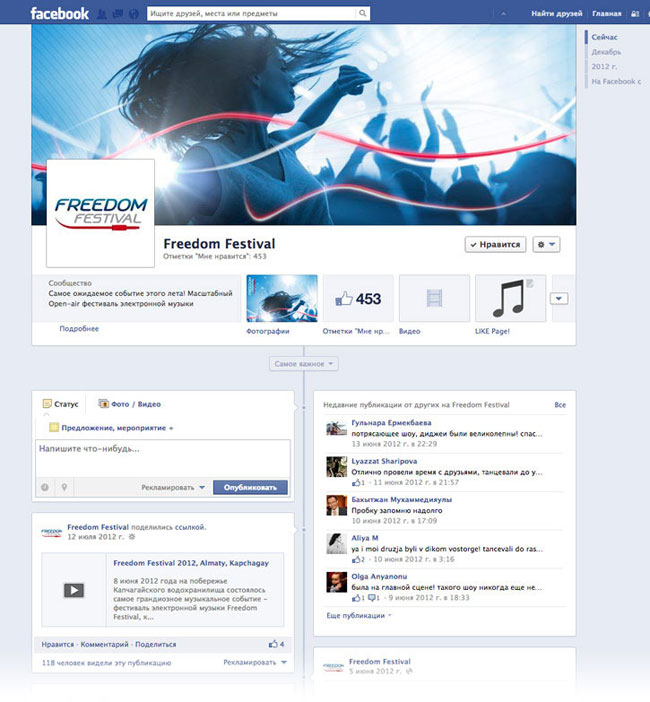The image size is (650, 702).
Task: Open notifications globe icon in header
Action: pyautogui.click(x=133, y=14)
